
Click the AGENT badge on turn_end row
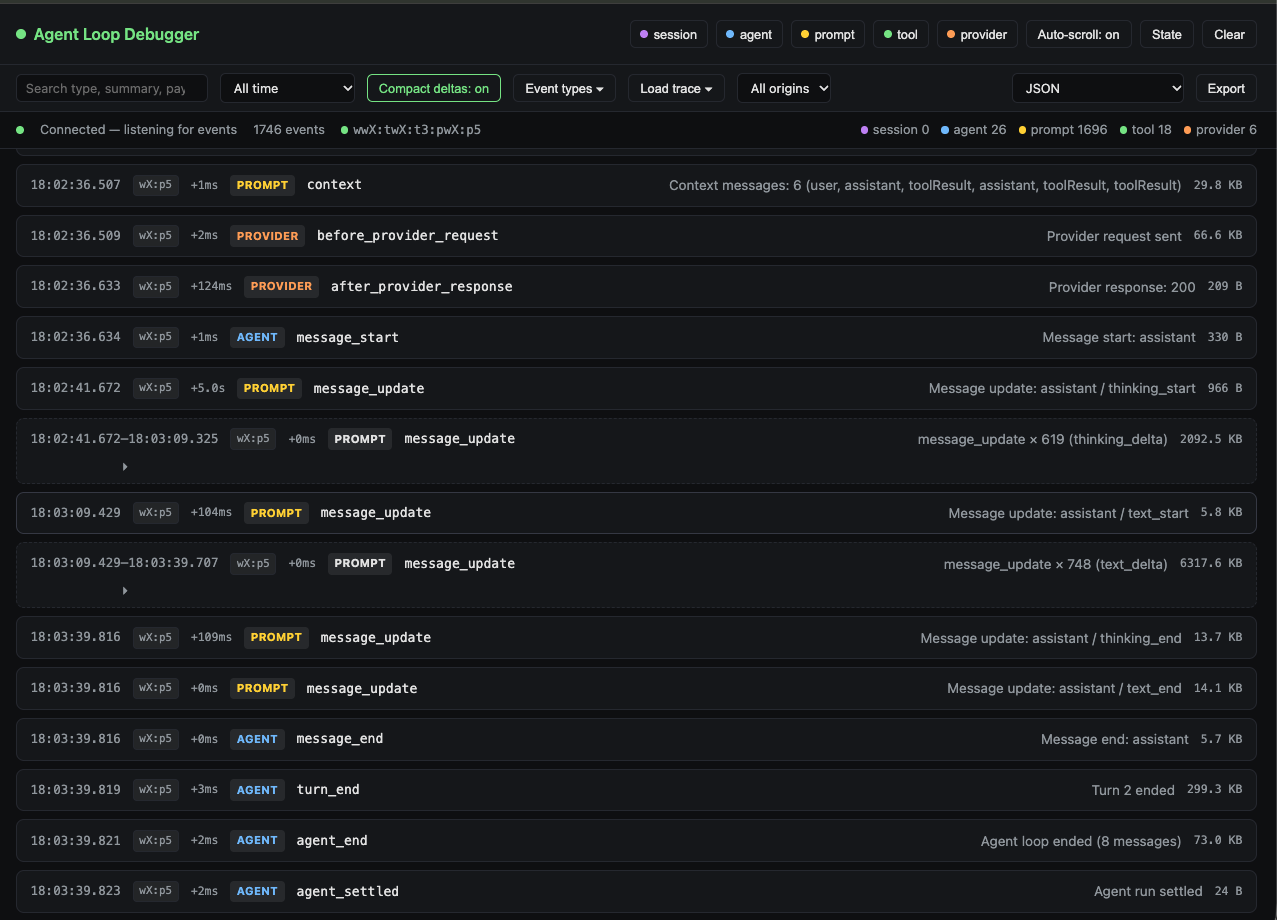[x=257, y=790]
